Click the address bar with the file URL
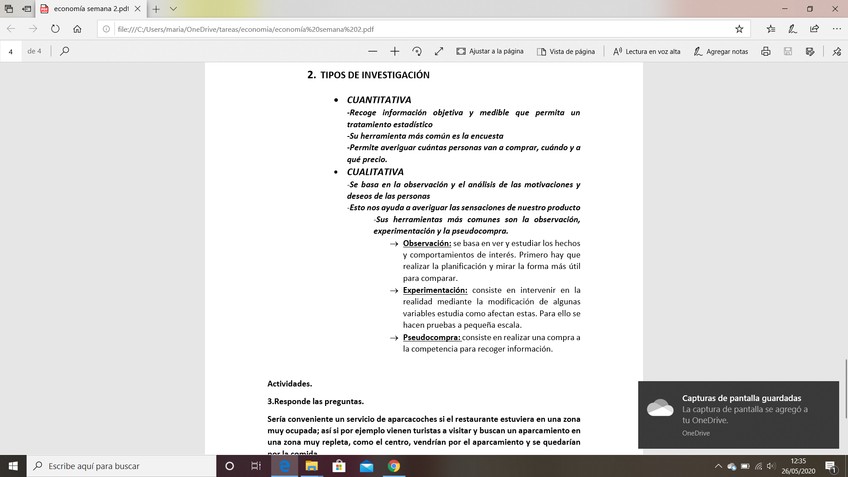This screenshot has width=848, height=477. pyautogui.click(x=422, y=29)
